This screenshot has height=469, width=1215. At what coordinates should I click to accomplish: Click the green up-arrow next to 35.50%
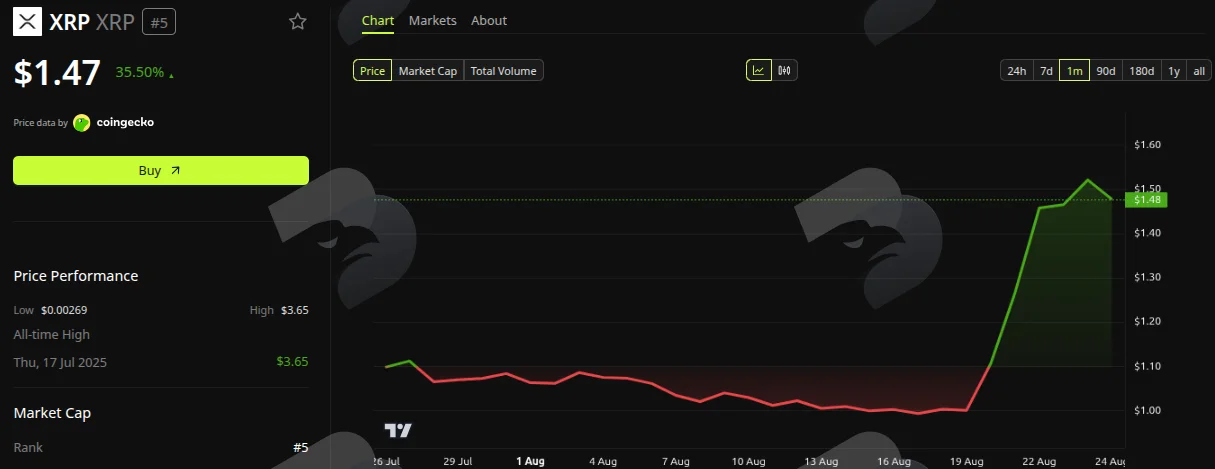[x=171, y=75]
